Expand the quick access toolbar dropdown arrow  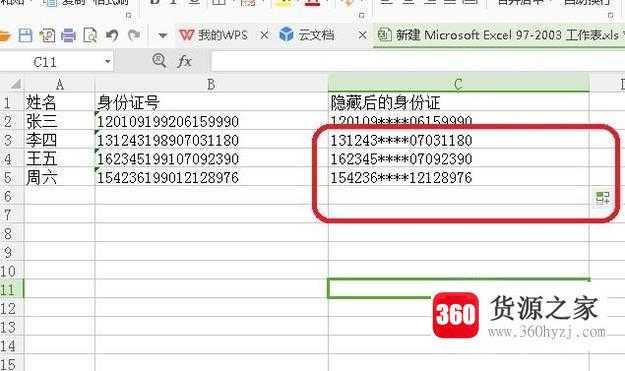[x=162, y=36]
